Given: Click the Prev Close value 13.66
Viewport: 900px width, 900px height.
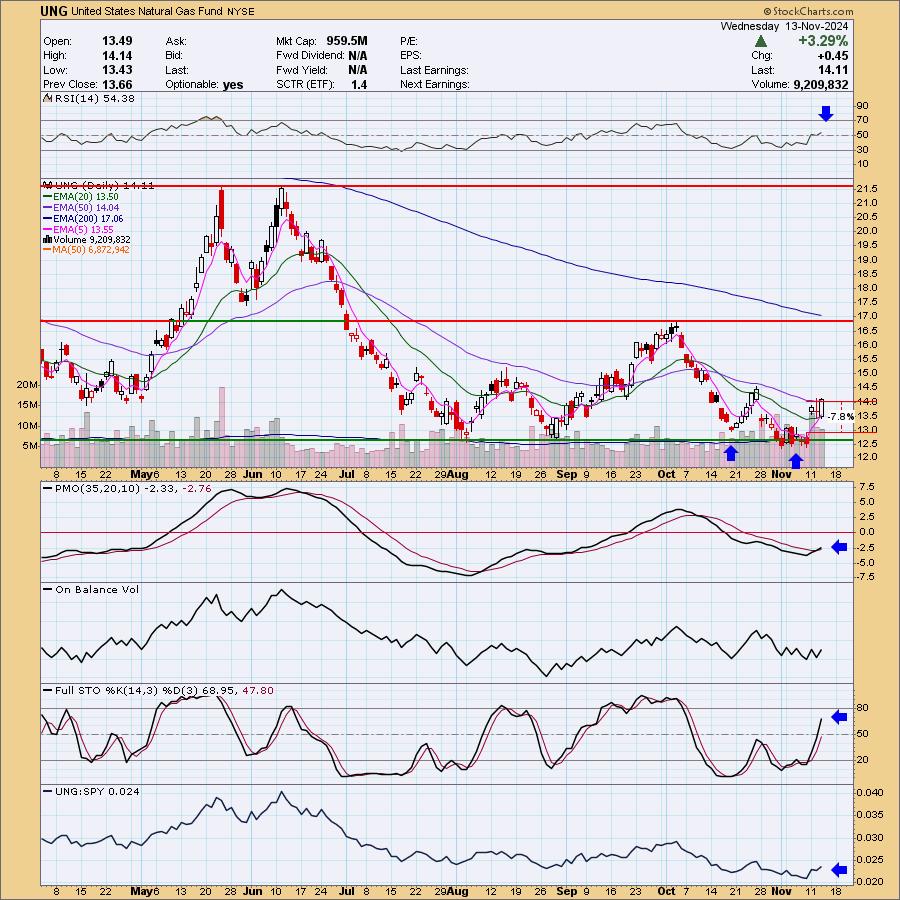Looking at the screenshot, I should point(117,84).
